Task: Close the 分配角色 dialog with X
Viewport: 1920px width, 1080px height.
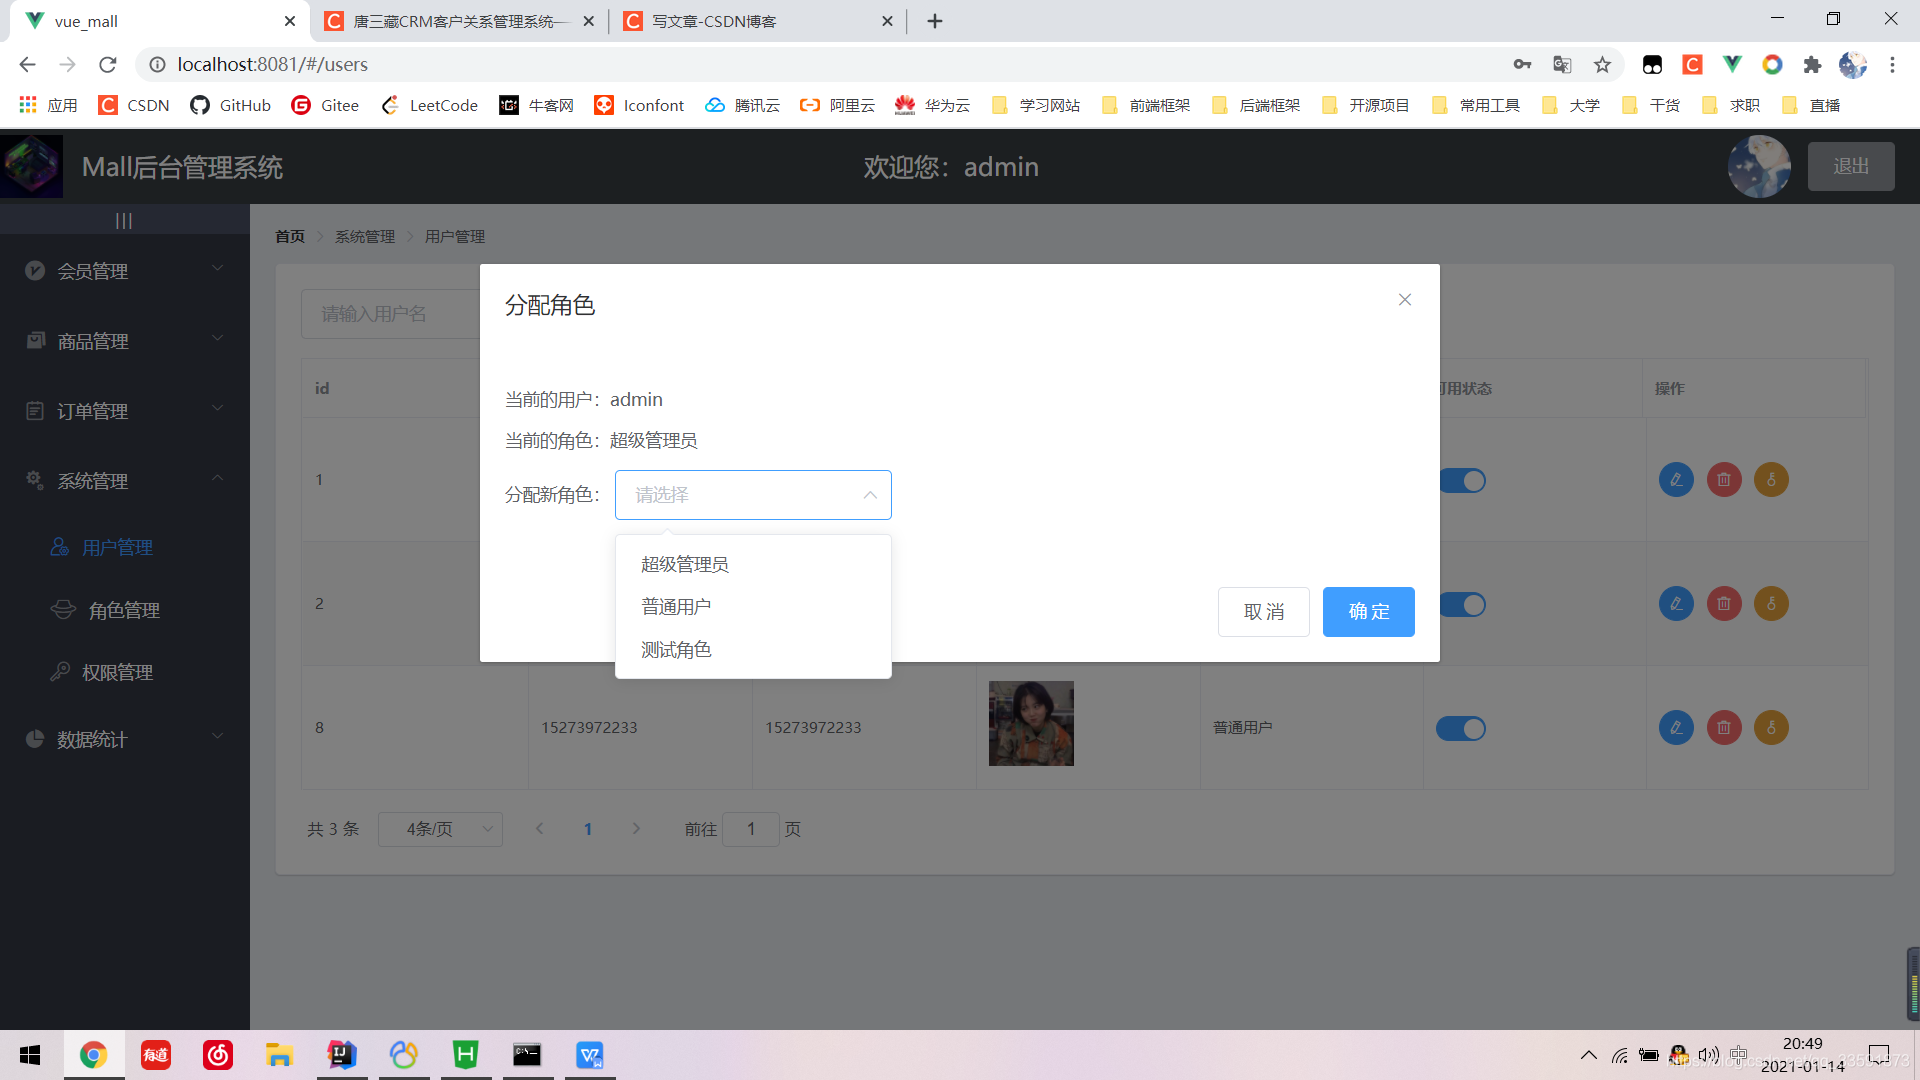Action: (1405, 300)
